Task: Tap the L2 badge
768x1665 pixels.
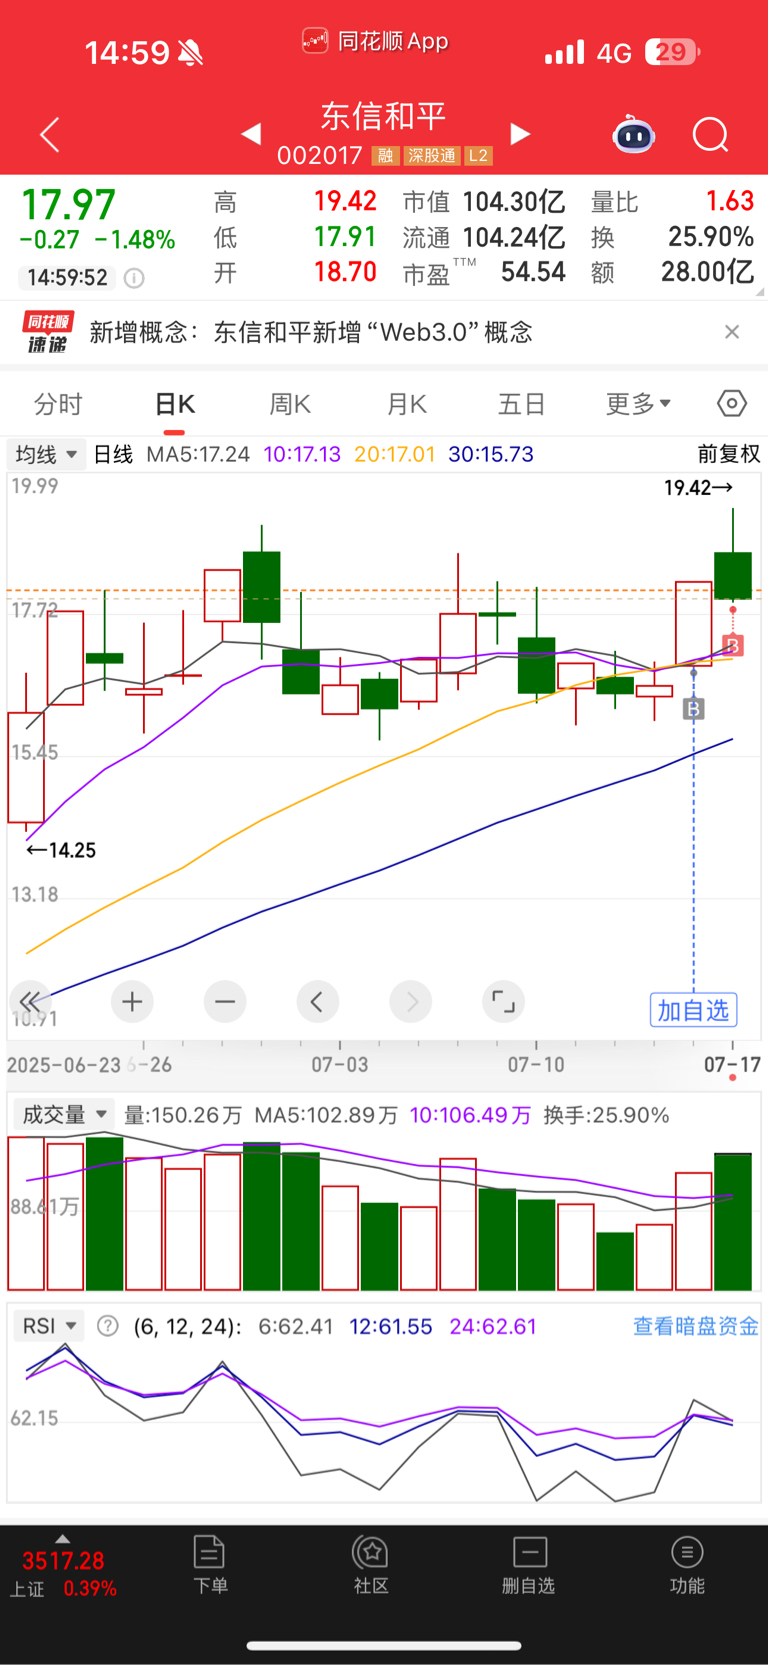Action: [478, 156]
